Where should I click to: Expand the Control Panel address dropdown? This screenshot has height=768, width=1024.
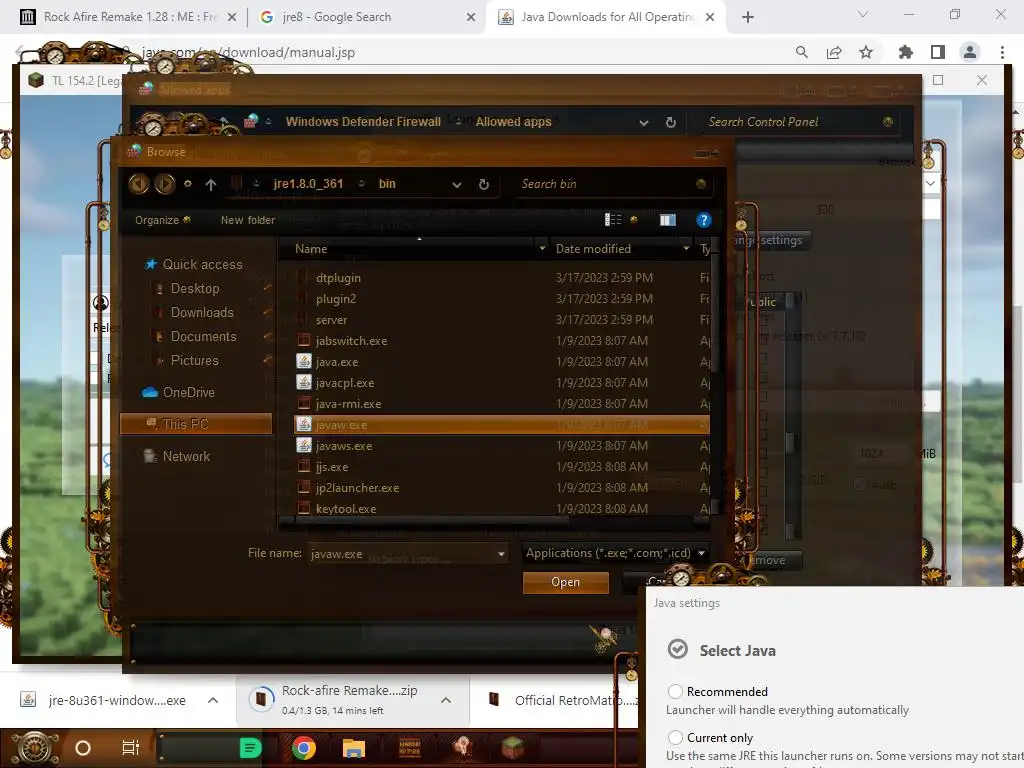click(x=643, y=123)
